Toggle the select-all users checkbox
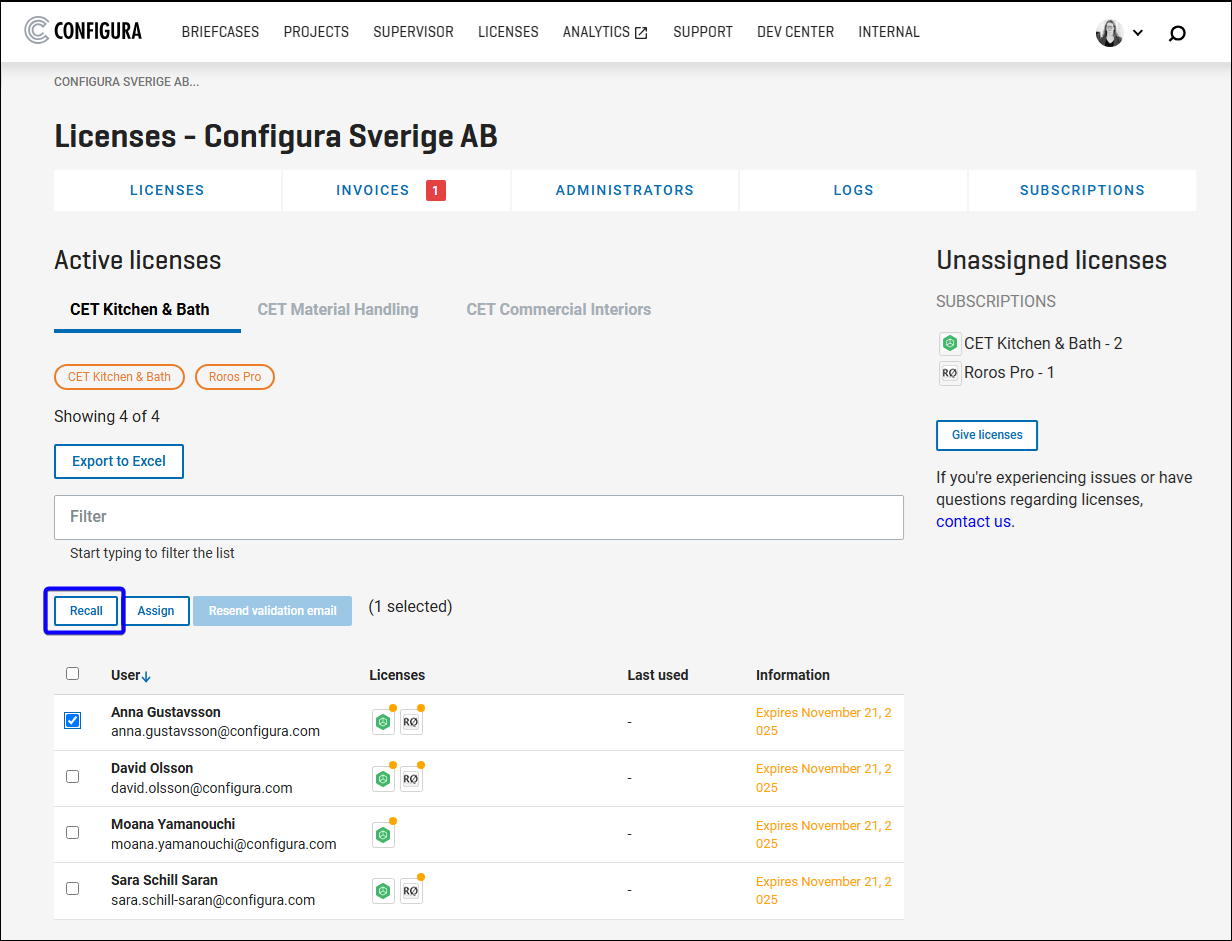The height and width of the screenshot is (941, 1232). tap(72, 674)
